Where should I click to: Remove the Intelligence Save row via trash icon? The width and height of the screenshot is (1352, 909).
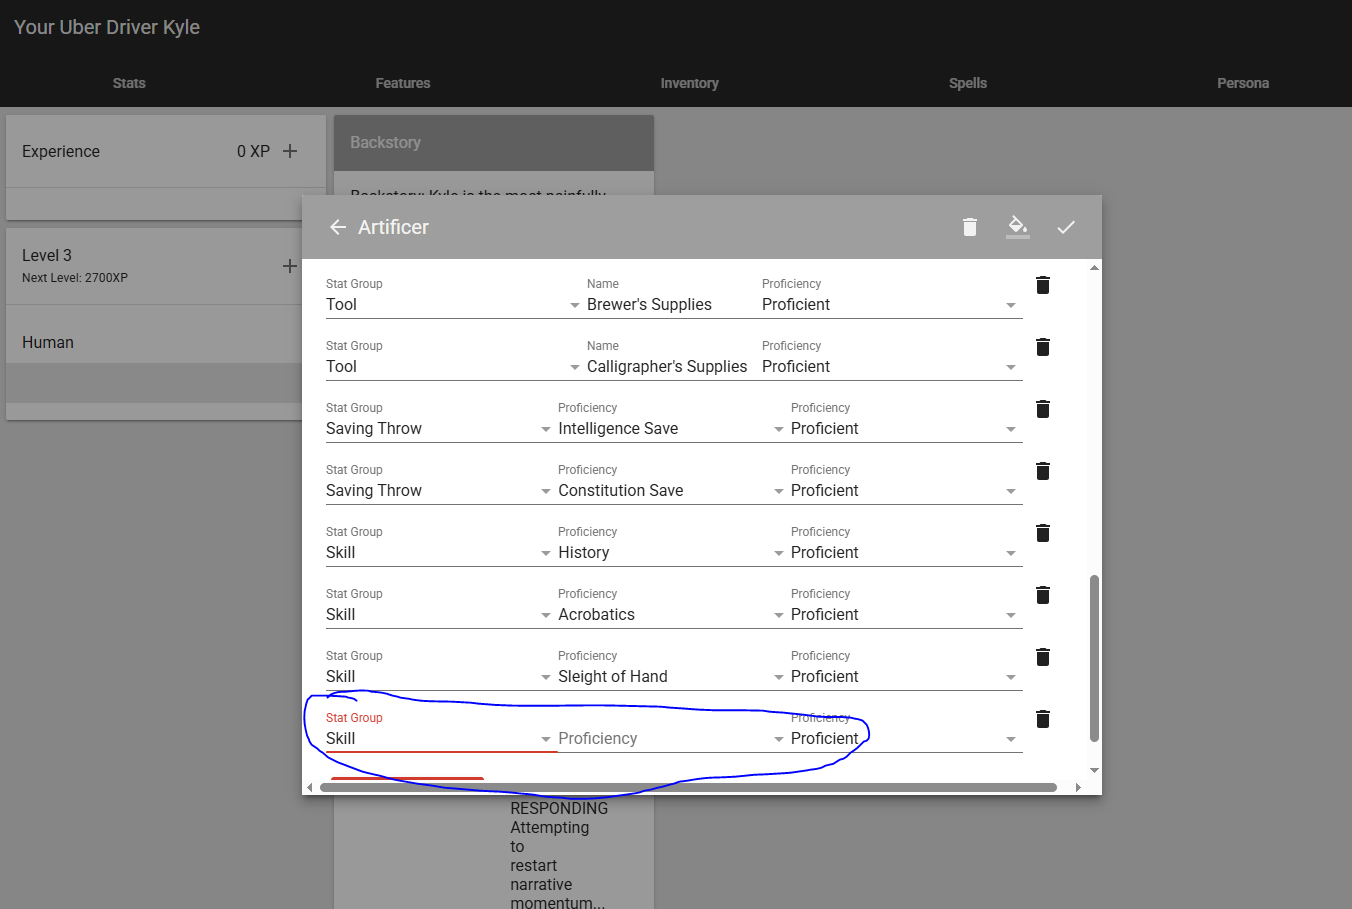point(1043,409)
